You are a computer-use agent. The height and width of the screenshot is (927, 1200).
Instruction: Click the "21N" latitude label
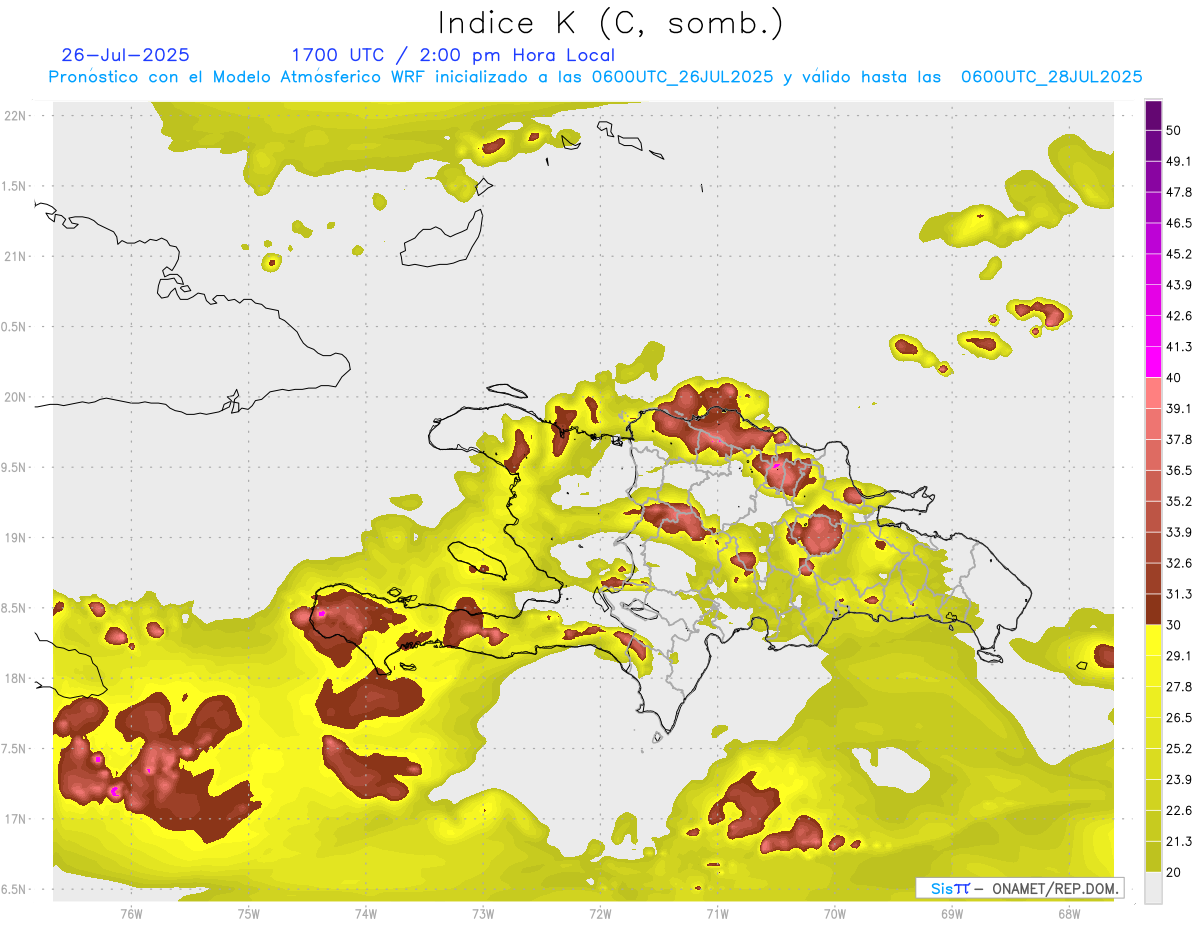coord(16,256)
